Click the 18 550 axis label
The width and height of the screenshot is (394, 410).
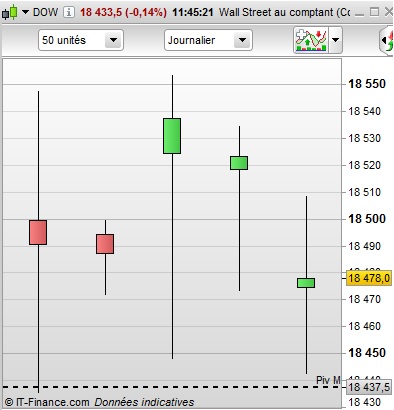coord(367,84)
